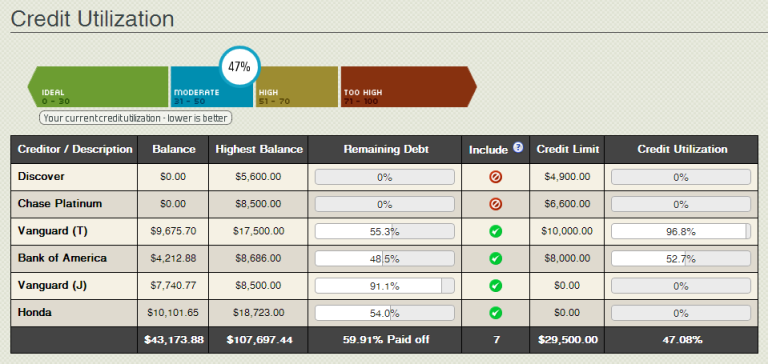Click the current credit utilization tooltip label
This screenshot has width=768, height=364.
135,118
